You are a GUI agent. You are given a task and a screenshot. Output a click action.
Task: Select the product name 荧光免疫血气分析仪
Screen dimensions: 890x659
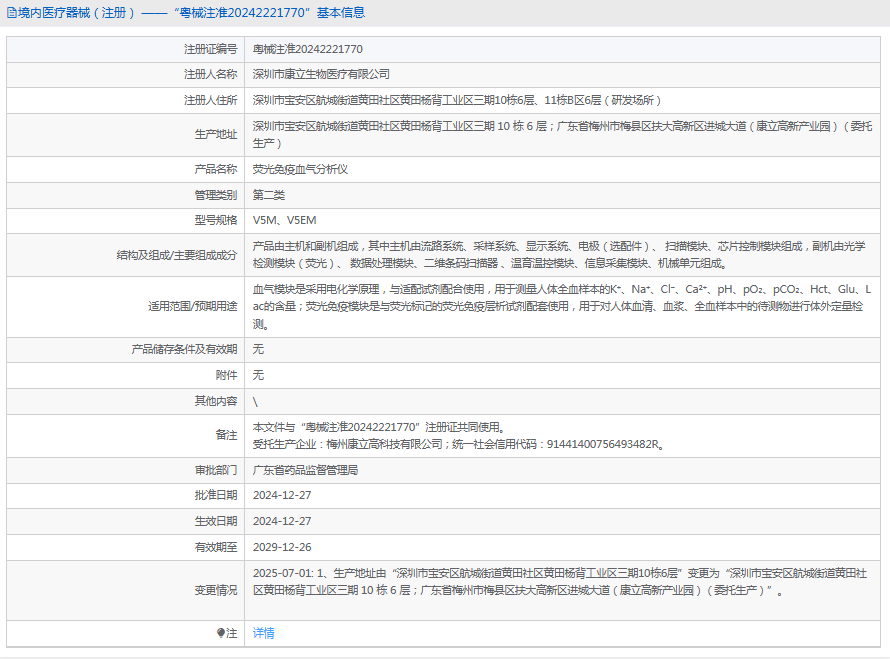[x=300, y=169]
